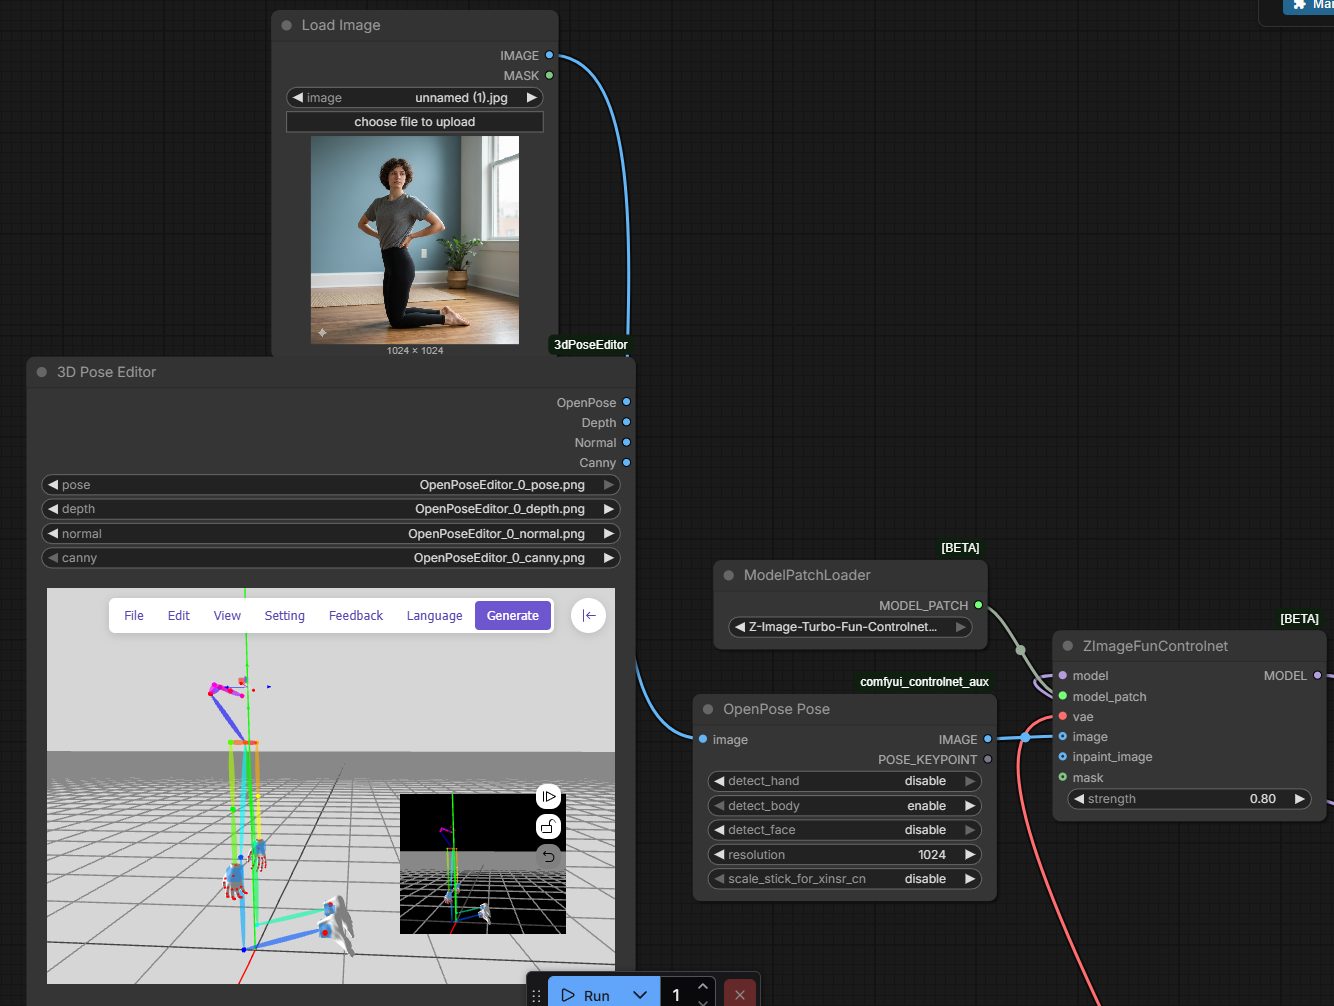The height and width of the screenshot is (1006, 1334).
Task: Open the View menu in the pose editor
Action: [227, 616]
